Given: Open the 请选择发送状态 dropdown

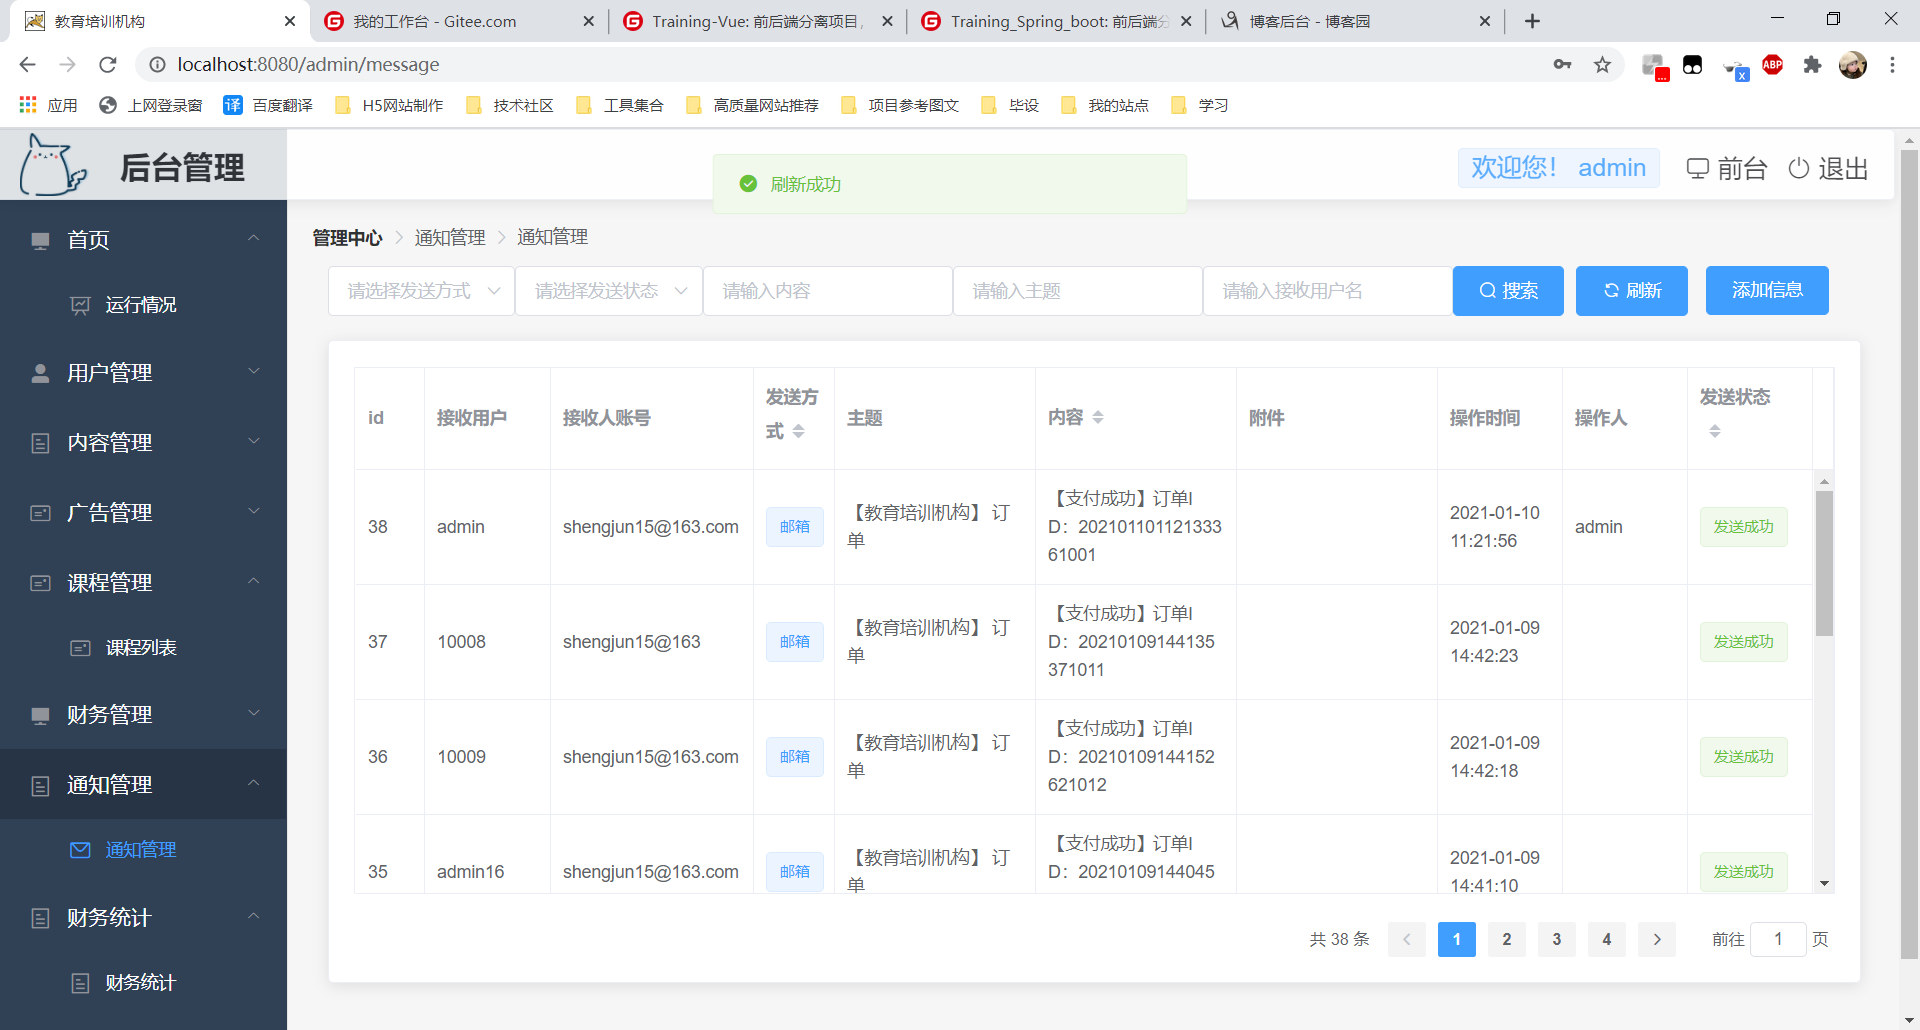Looking at the screenshot, I should [x=609, y=291].
